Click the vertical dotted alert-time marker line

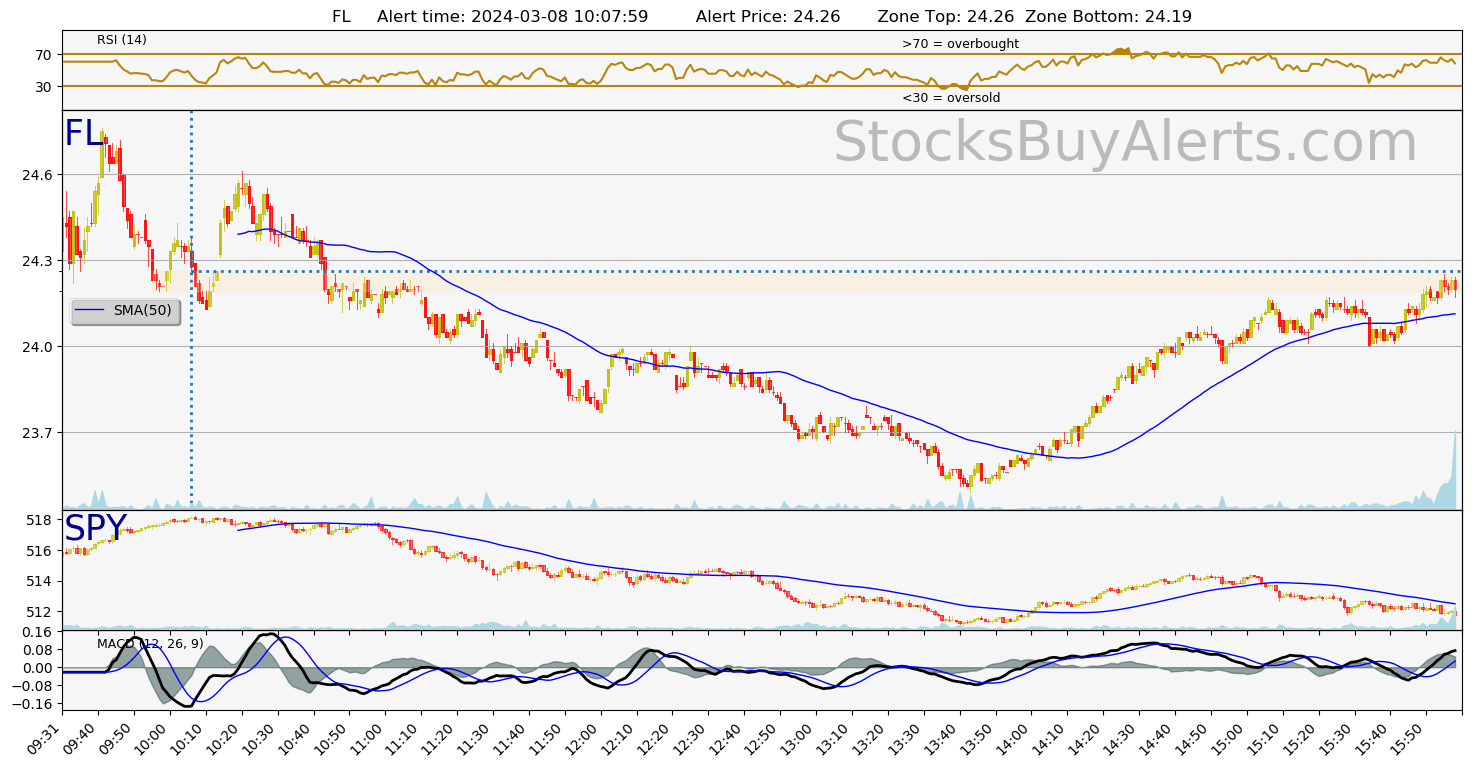coord(191,310)
